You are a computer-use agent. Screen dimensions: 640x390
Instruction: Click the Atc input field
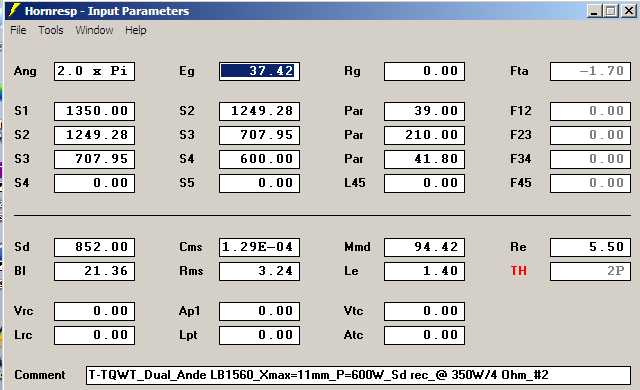[x=424, y=335]
